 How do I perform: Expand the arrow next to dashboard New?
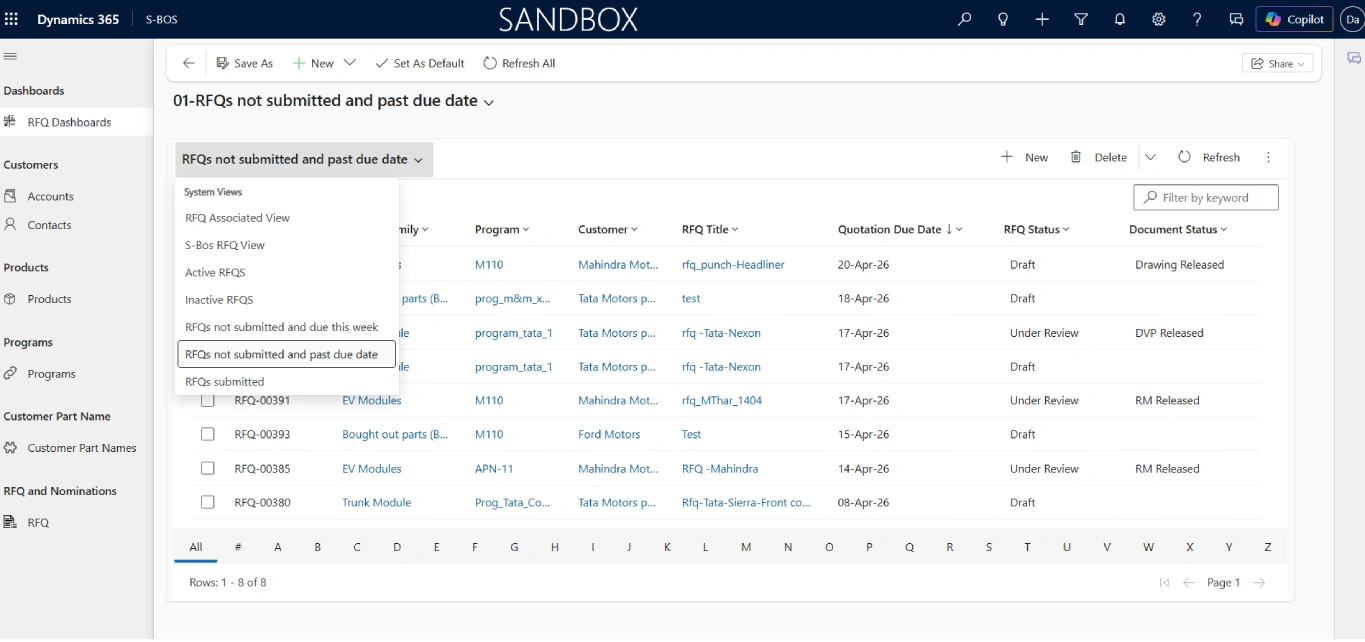[x=350, y=63]
